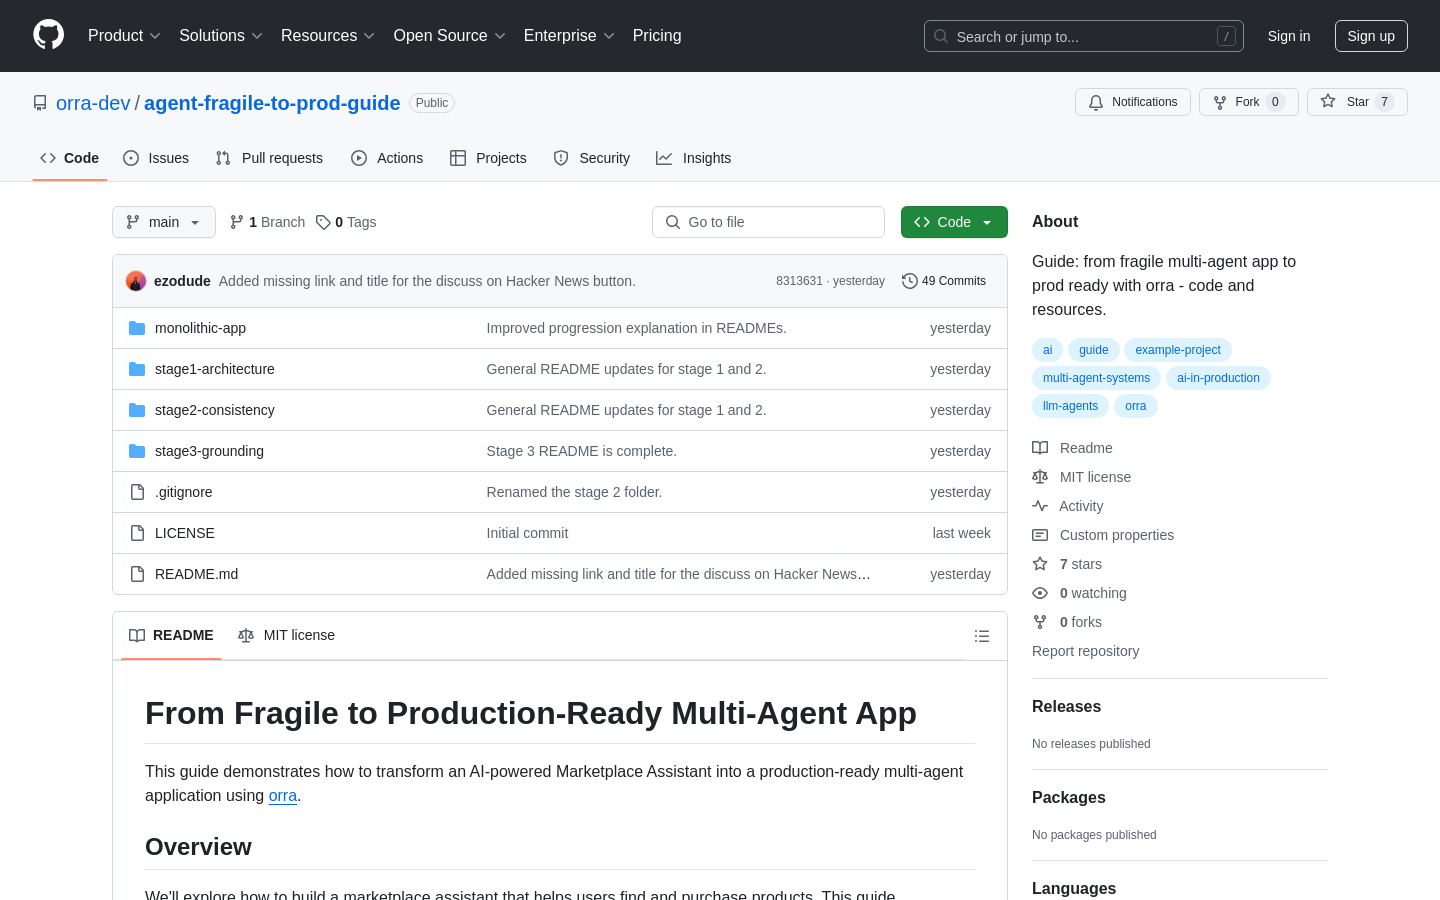Open the green Code dropdown button
The width and height of the screenshot is (1440, 900).
coord(954,222)
